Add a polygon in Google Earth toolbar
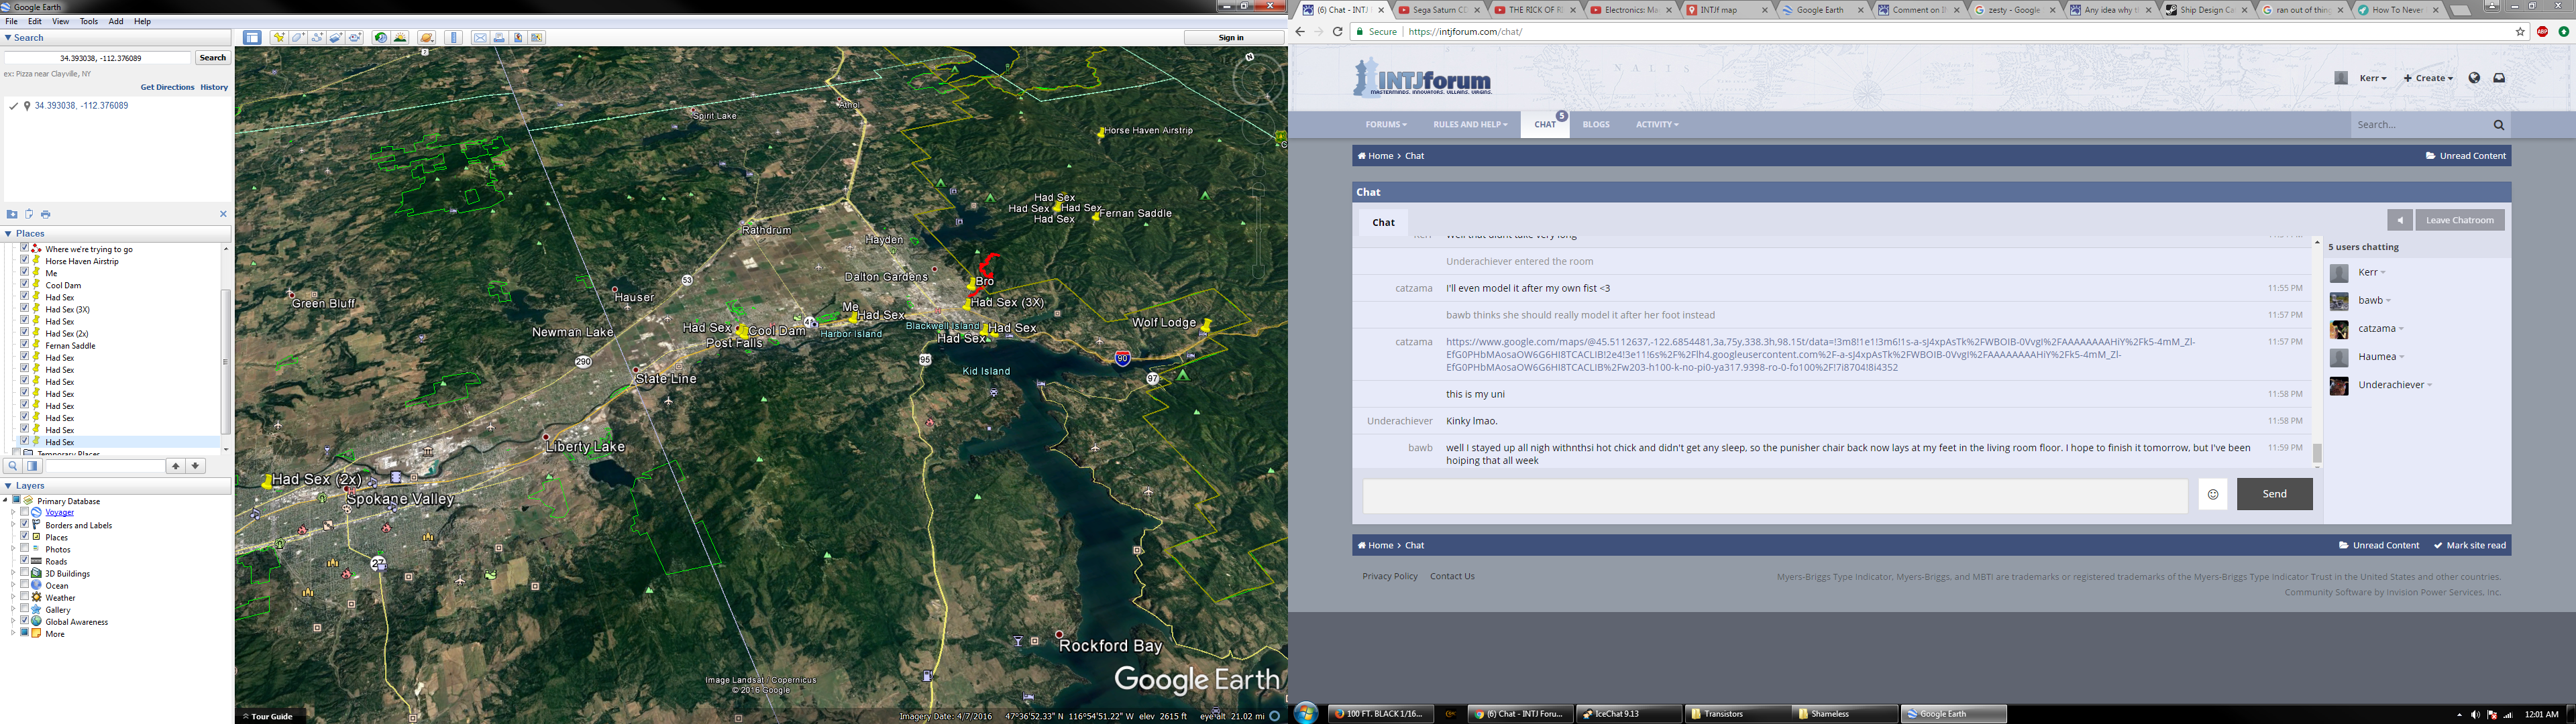2576x724 pixels. 298,38
